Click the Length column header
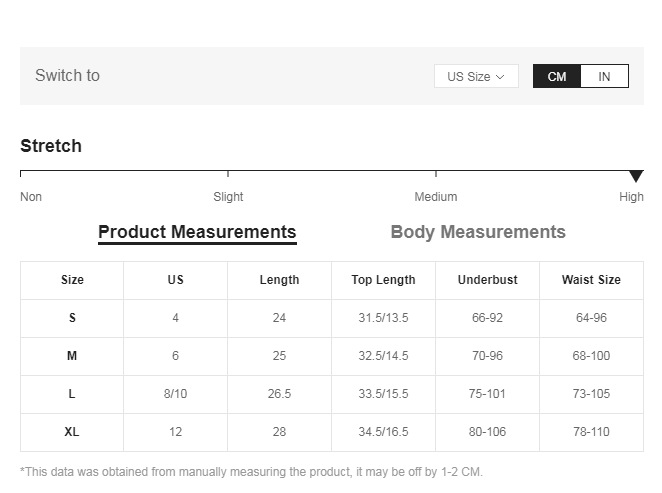Screen dimensions: 662x493 coord(279,280)
